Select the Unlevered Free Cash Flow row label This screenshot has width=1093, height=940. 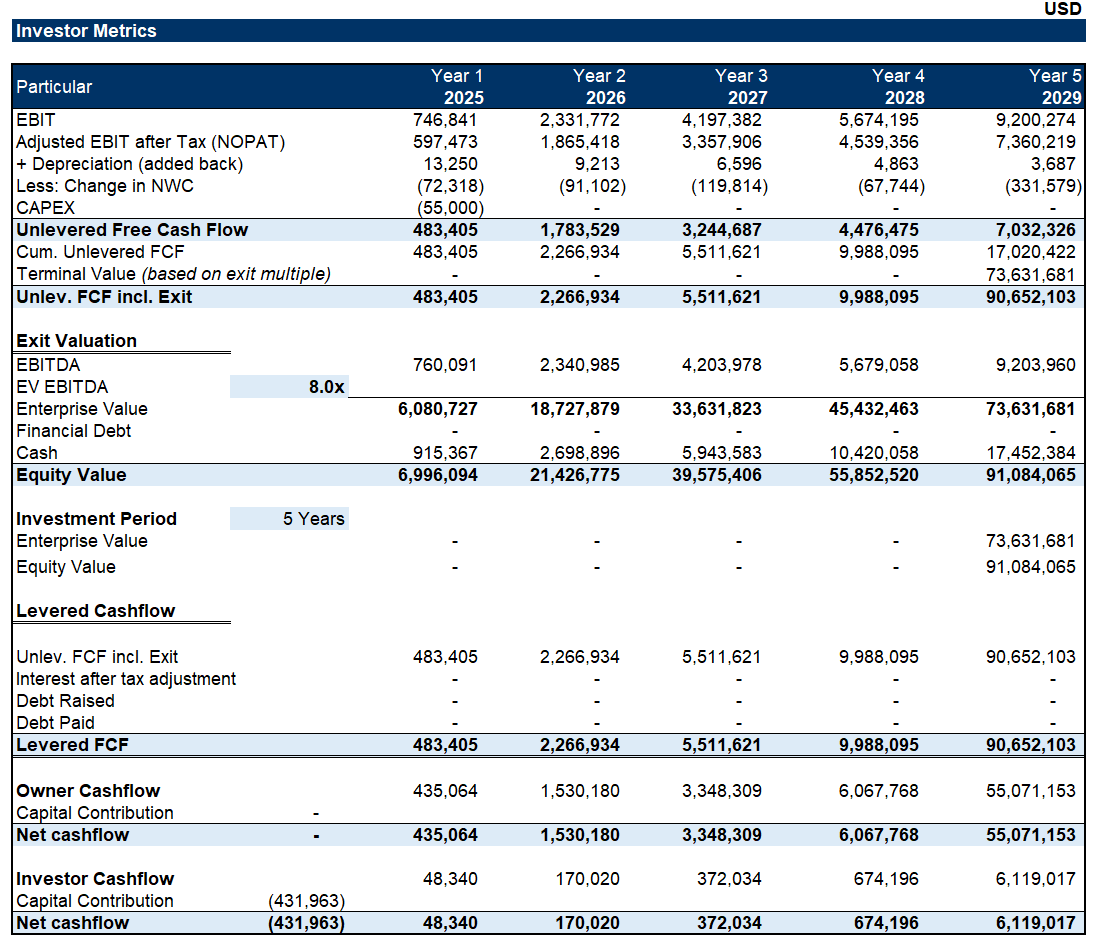(x=132, y=230)
